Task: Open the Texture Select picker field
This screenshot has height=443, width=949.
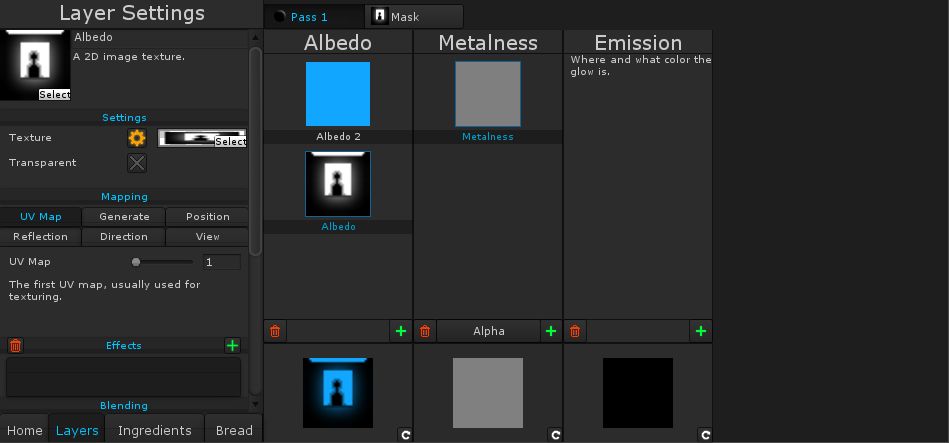Action: (x=202, y=138)
